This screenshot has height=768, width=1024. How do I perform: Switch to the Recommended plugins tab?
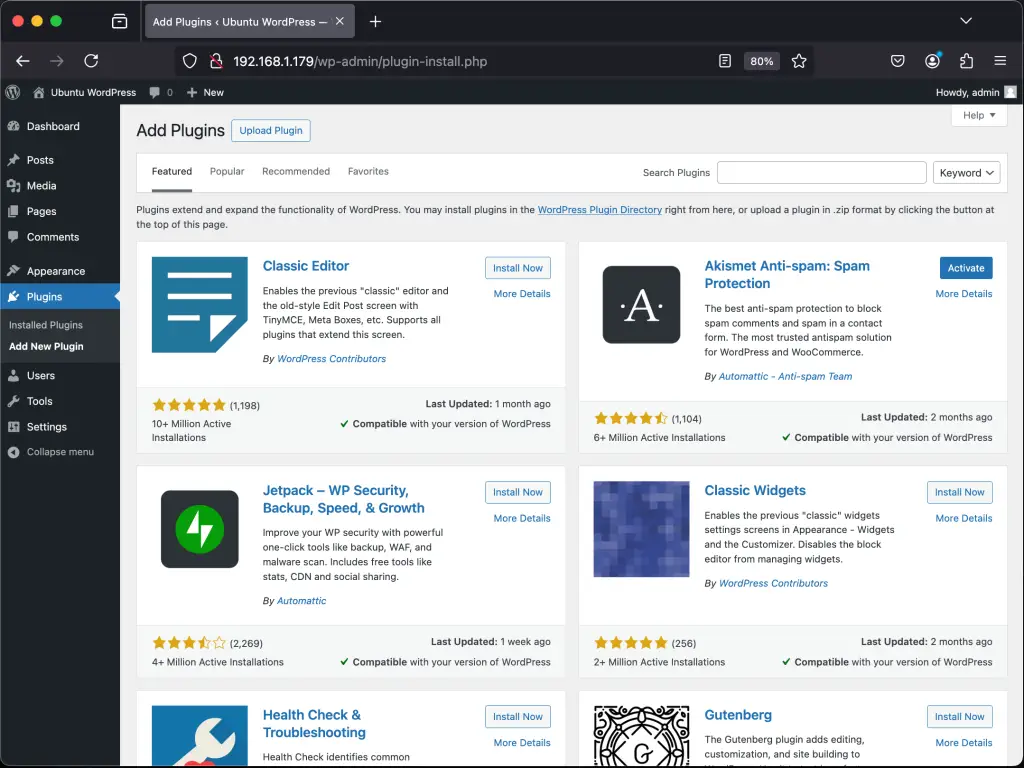[296, 171]
